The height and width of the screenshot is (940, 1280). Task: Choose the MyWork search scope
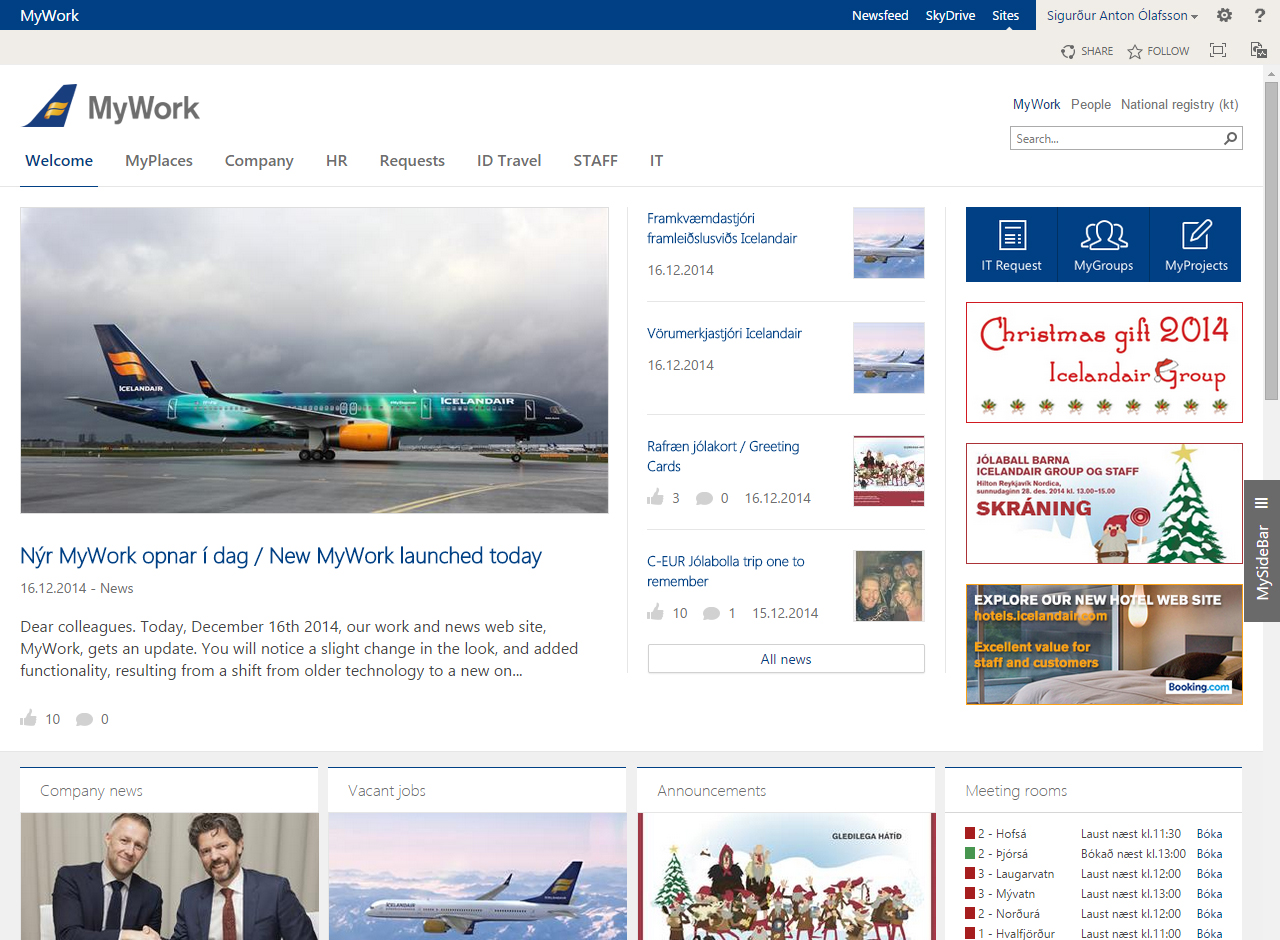(x=1036, y=104)
